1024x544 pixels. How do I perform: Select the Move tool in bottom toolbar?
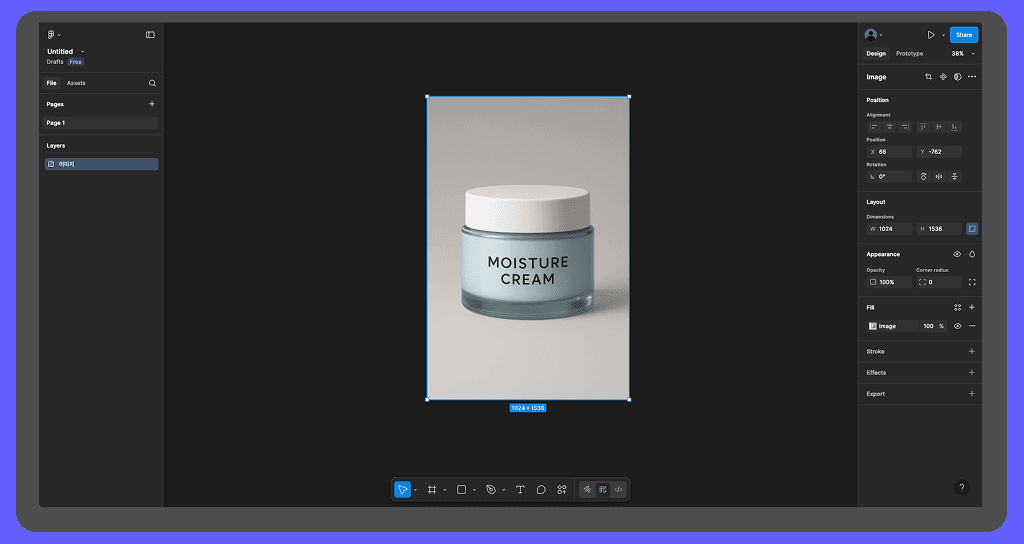pyautogui.click(x=403, y=490)
